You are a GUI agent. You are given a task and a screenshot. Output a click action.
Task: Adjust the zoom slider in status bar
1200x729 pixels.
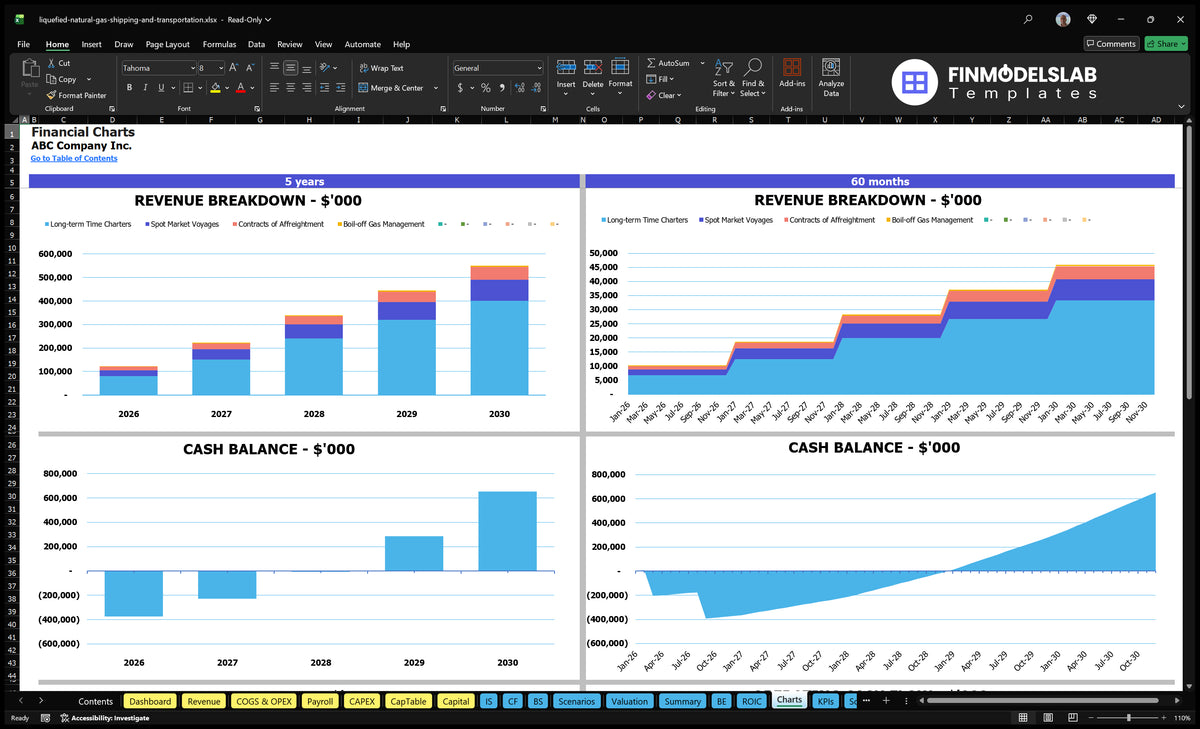click(x=1128, y=718)
